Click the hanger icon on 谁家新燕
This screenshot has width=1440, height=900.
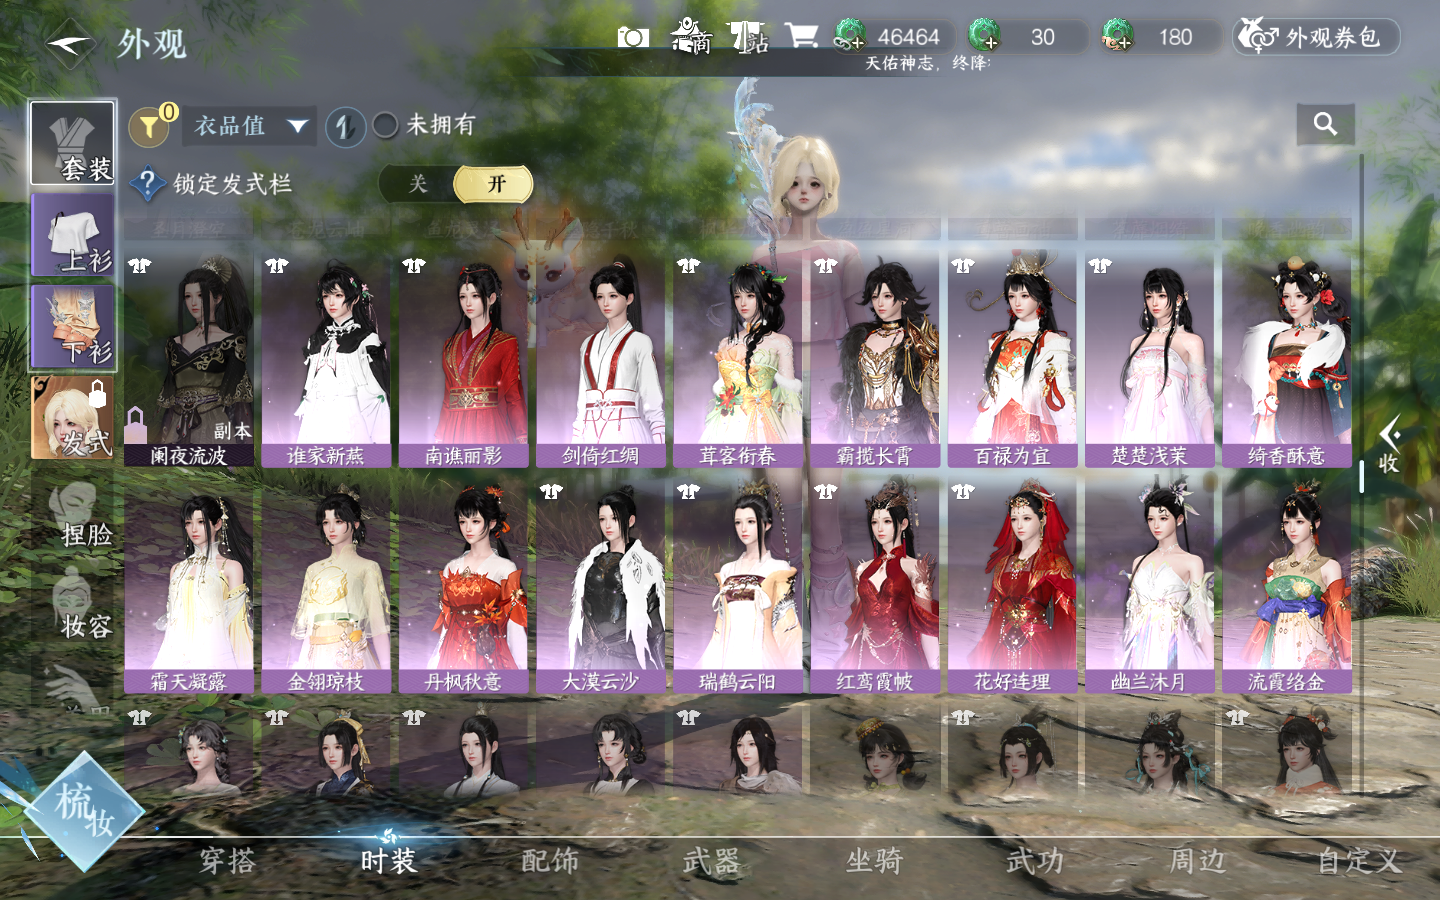click(x=276, y=266)
